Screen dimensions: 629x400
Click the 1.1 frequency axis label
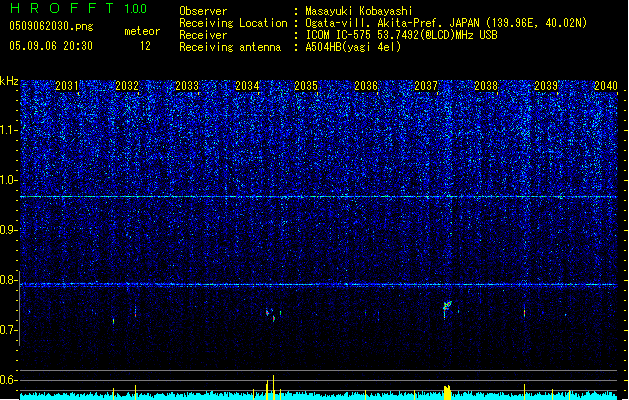point(9,130)
